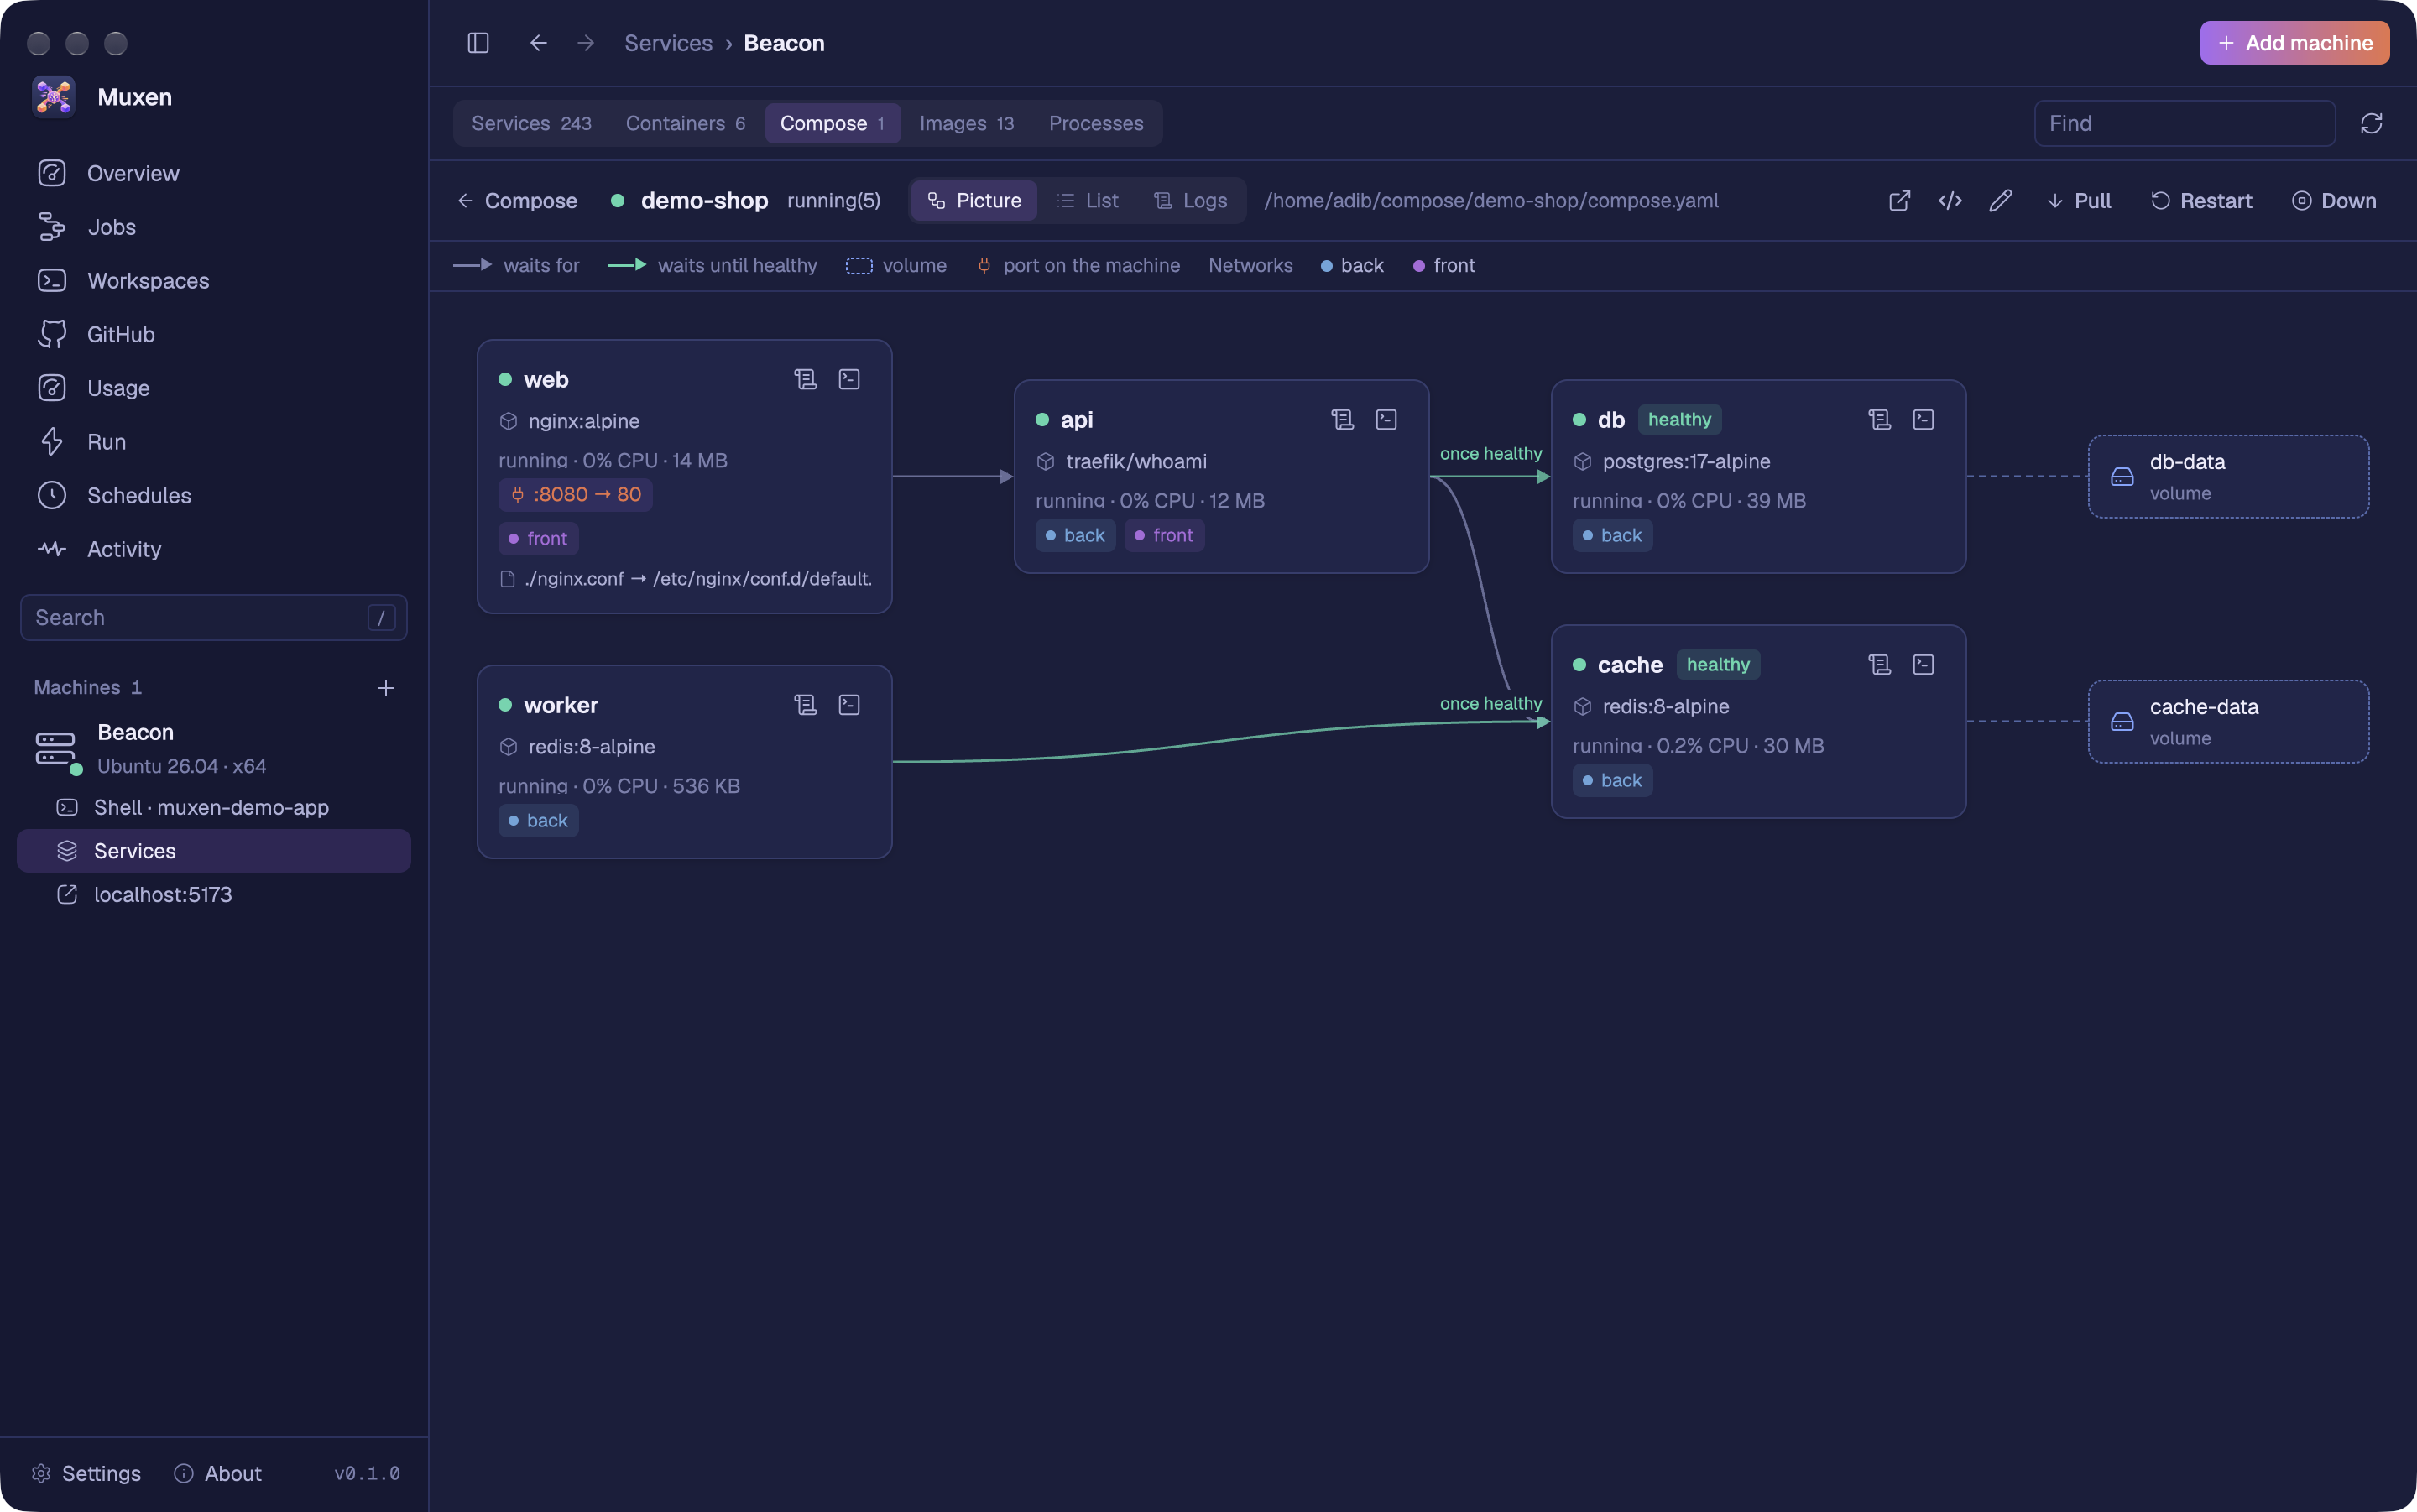
Task: Open logs icon on db card
Action: pyautogui.click(x=1879, y=419)
